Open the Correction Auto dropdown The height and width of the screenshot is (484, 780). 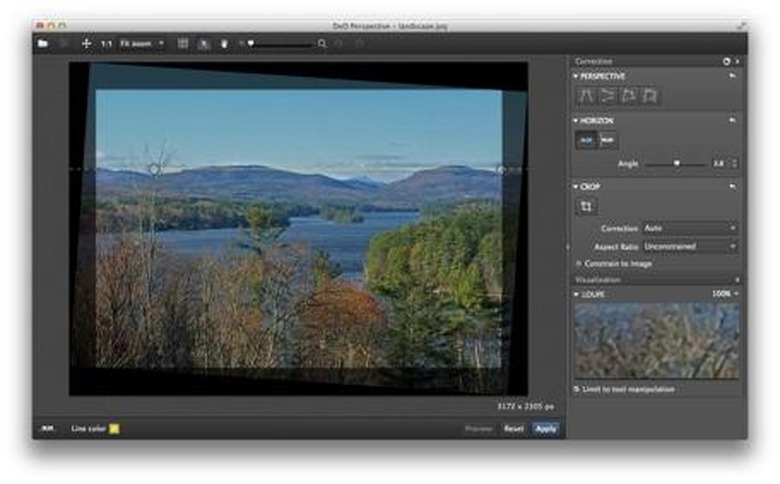point(690,229)
